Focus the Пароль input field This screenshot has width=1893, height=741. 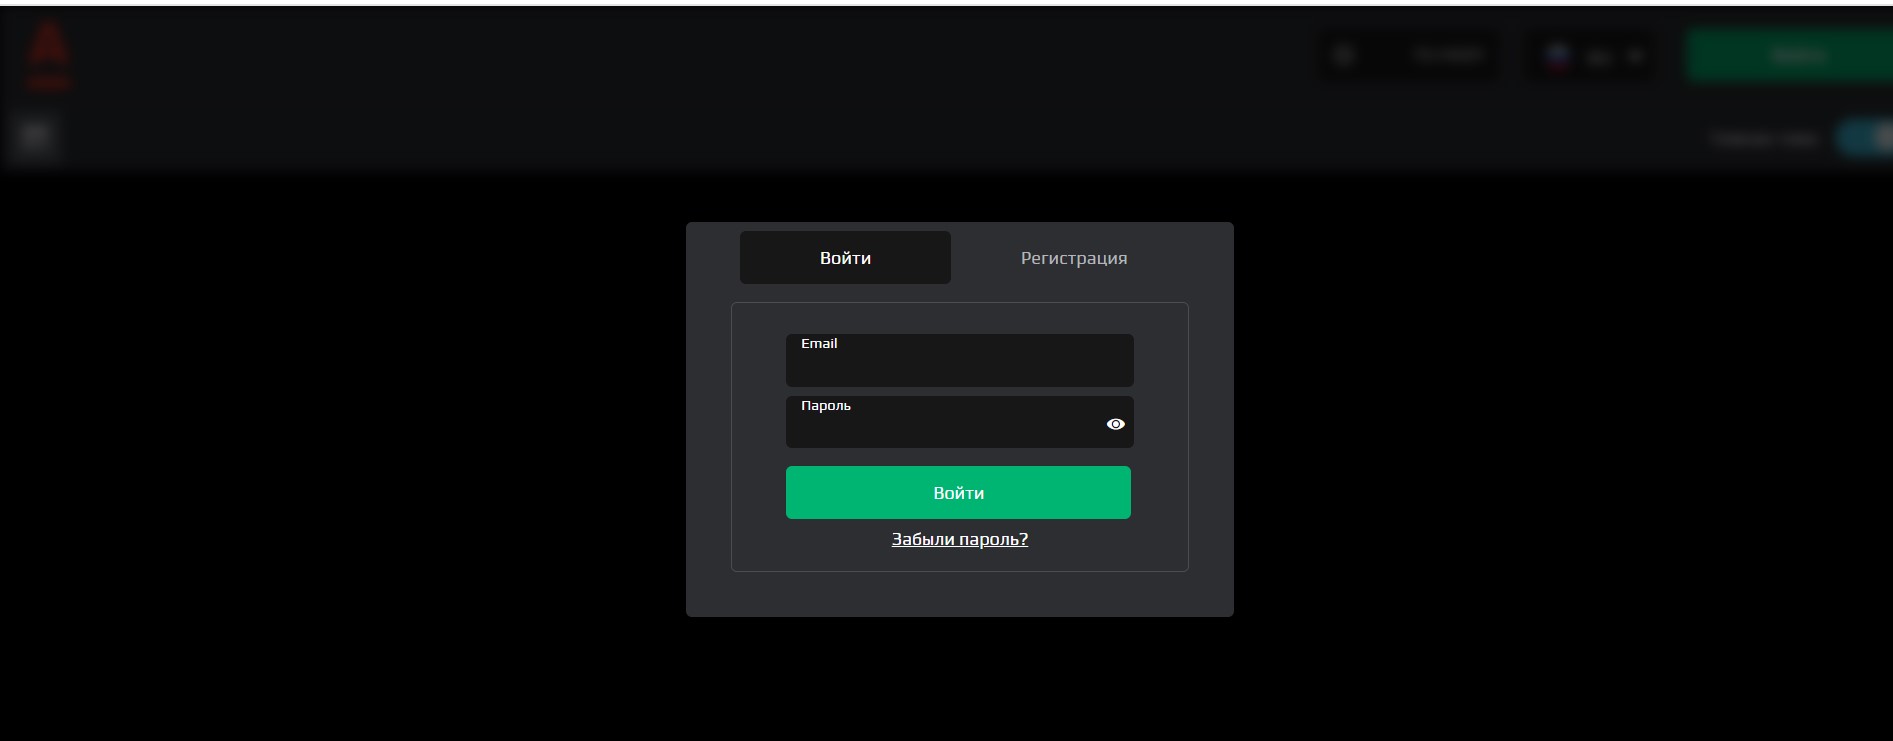pos(959,422)
